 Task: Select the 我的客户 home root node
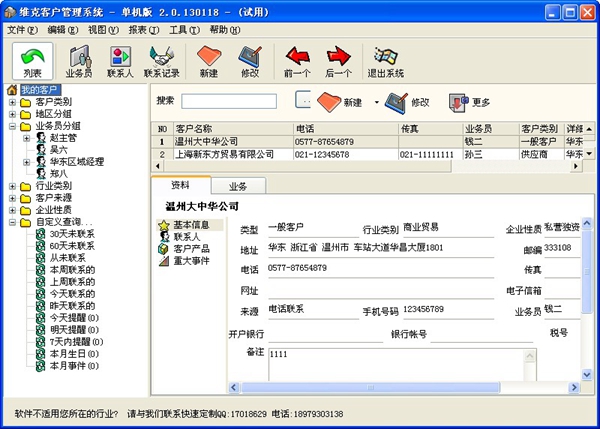click(40, 90)
